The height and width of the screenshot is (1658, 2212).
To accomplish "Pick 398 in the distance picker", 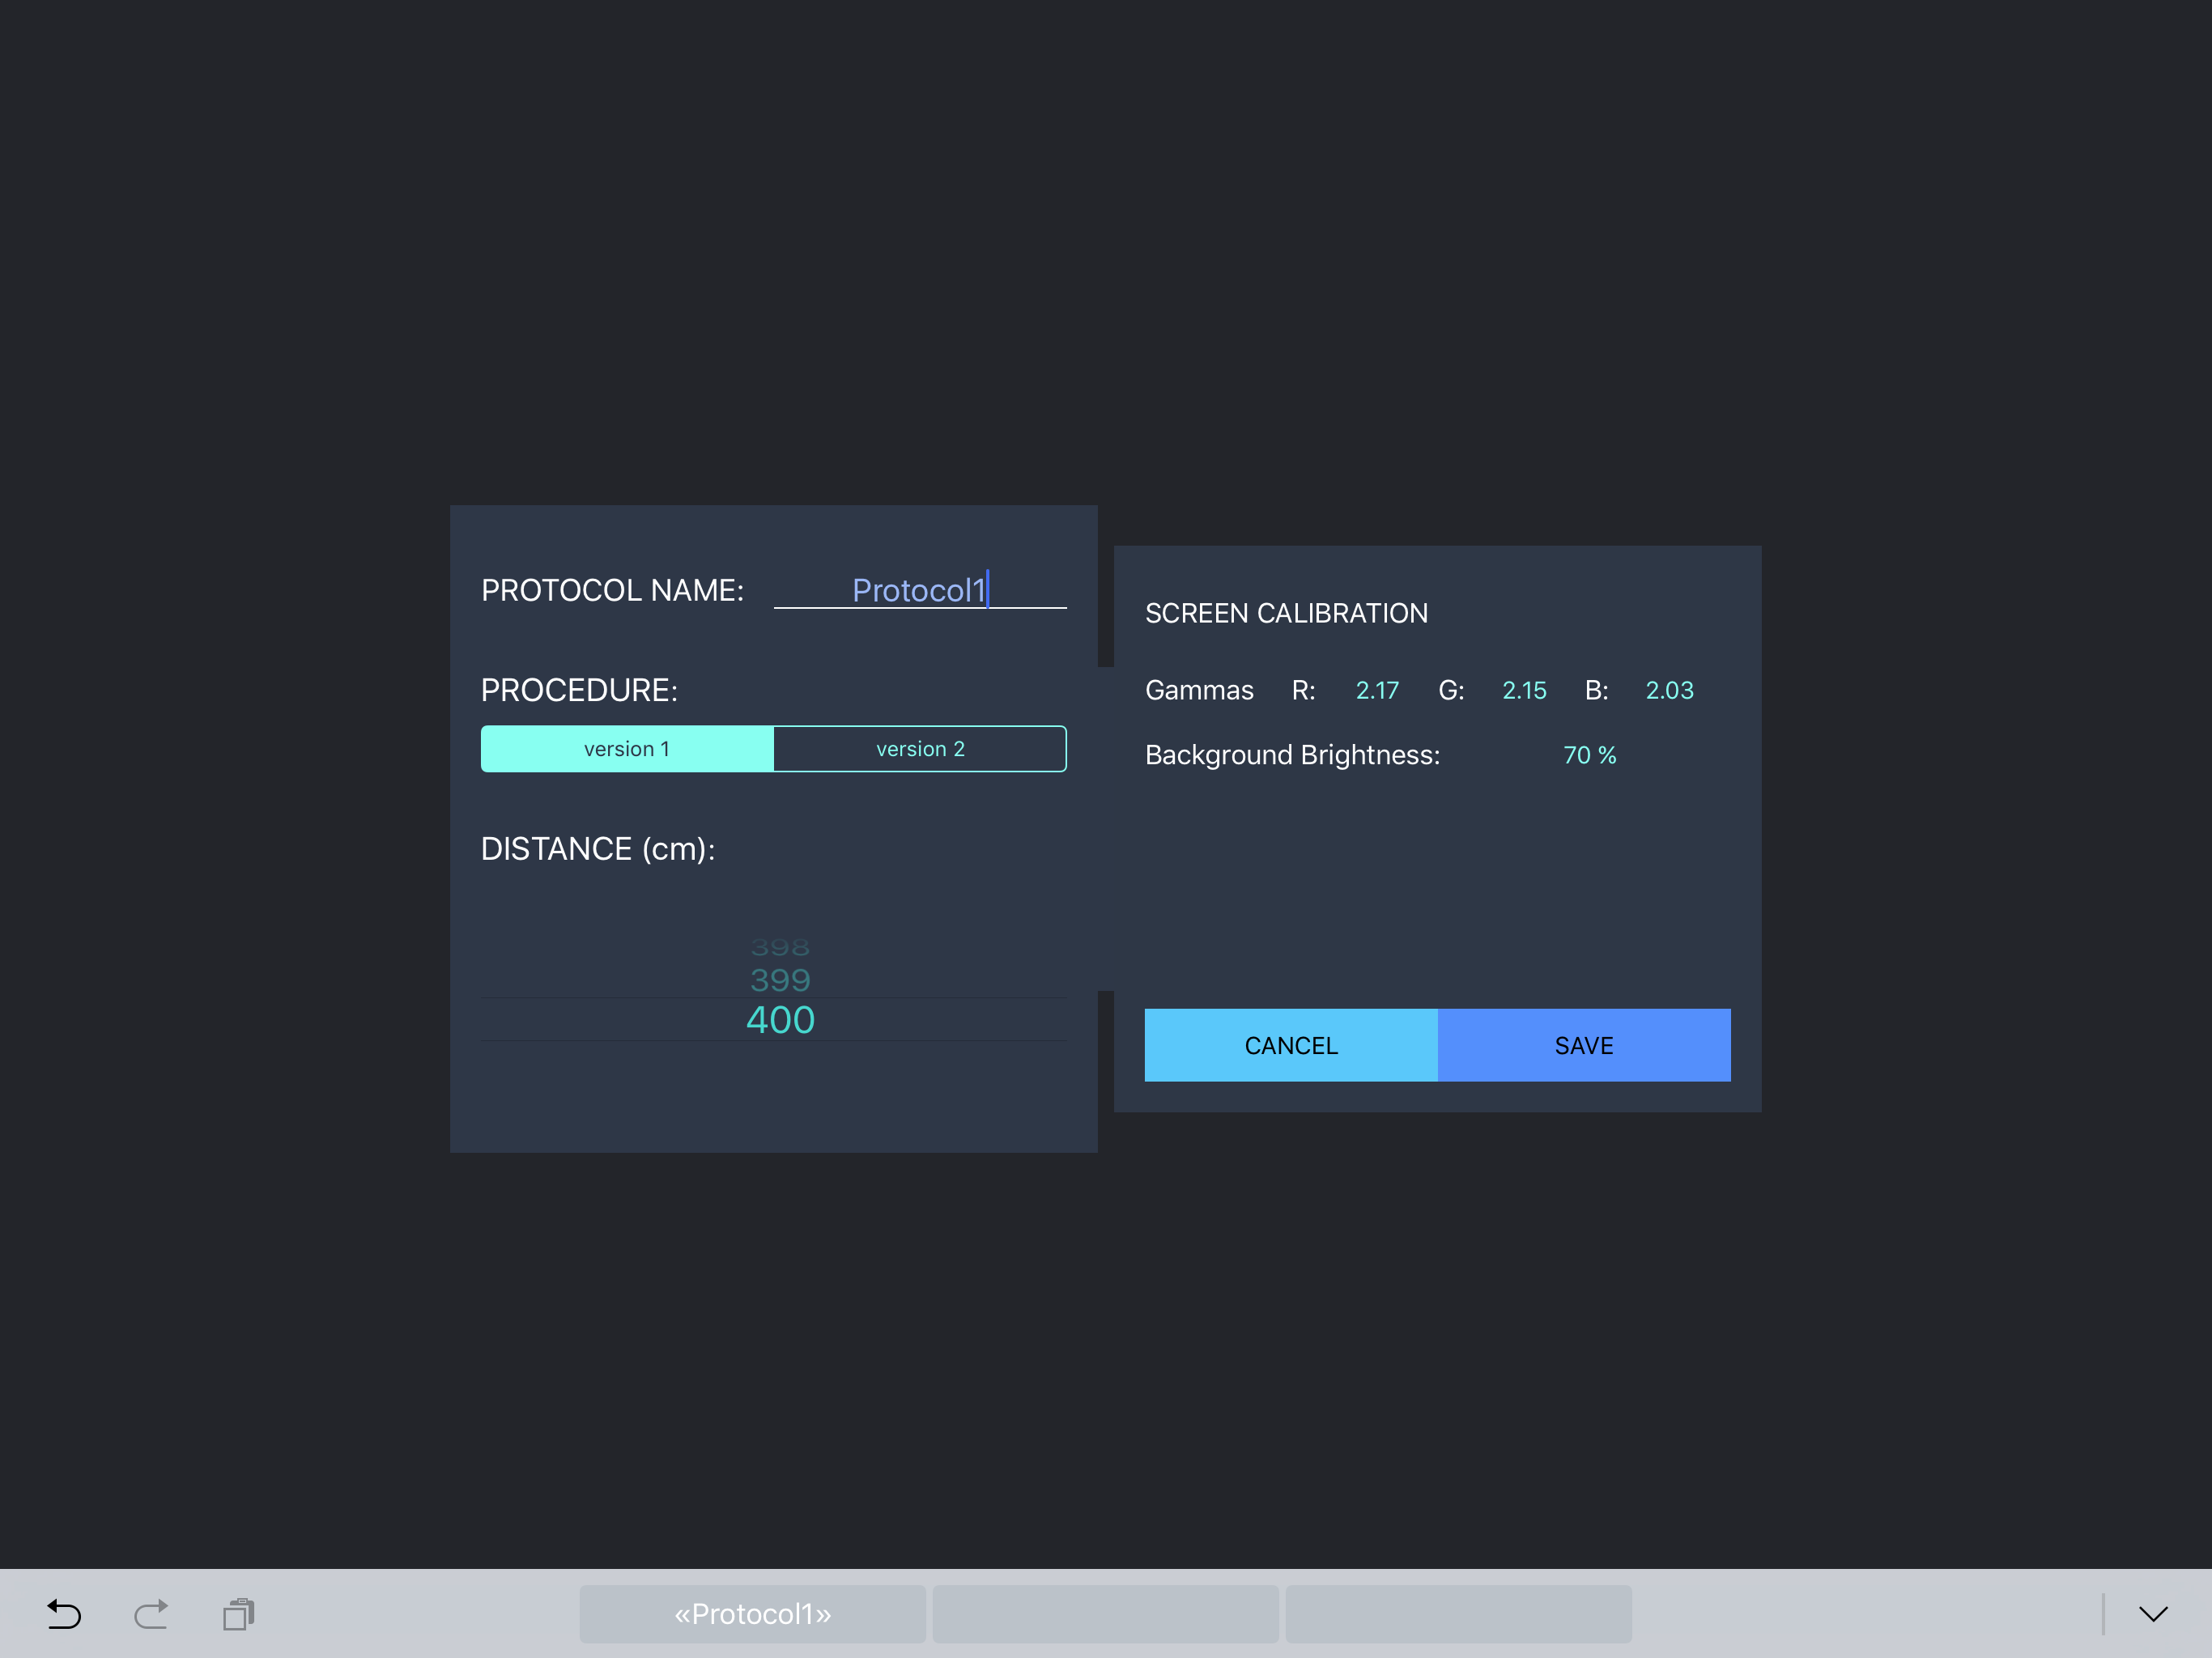I will (x=780, y=947).
